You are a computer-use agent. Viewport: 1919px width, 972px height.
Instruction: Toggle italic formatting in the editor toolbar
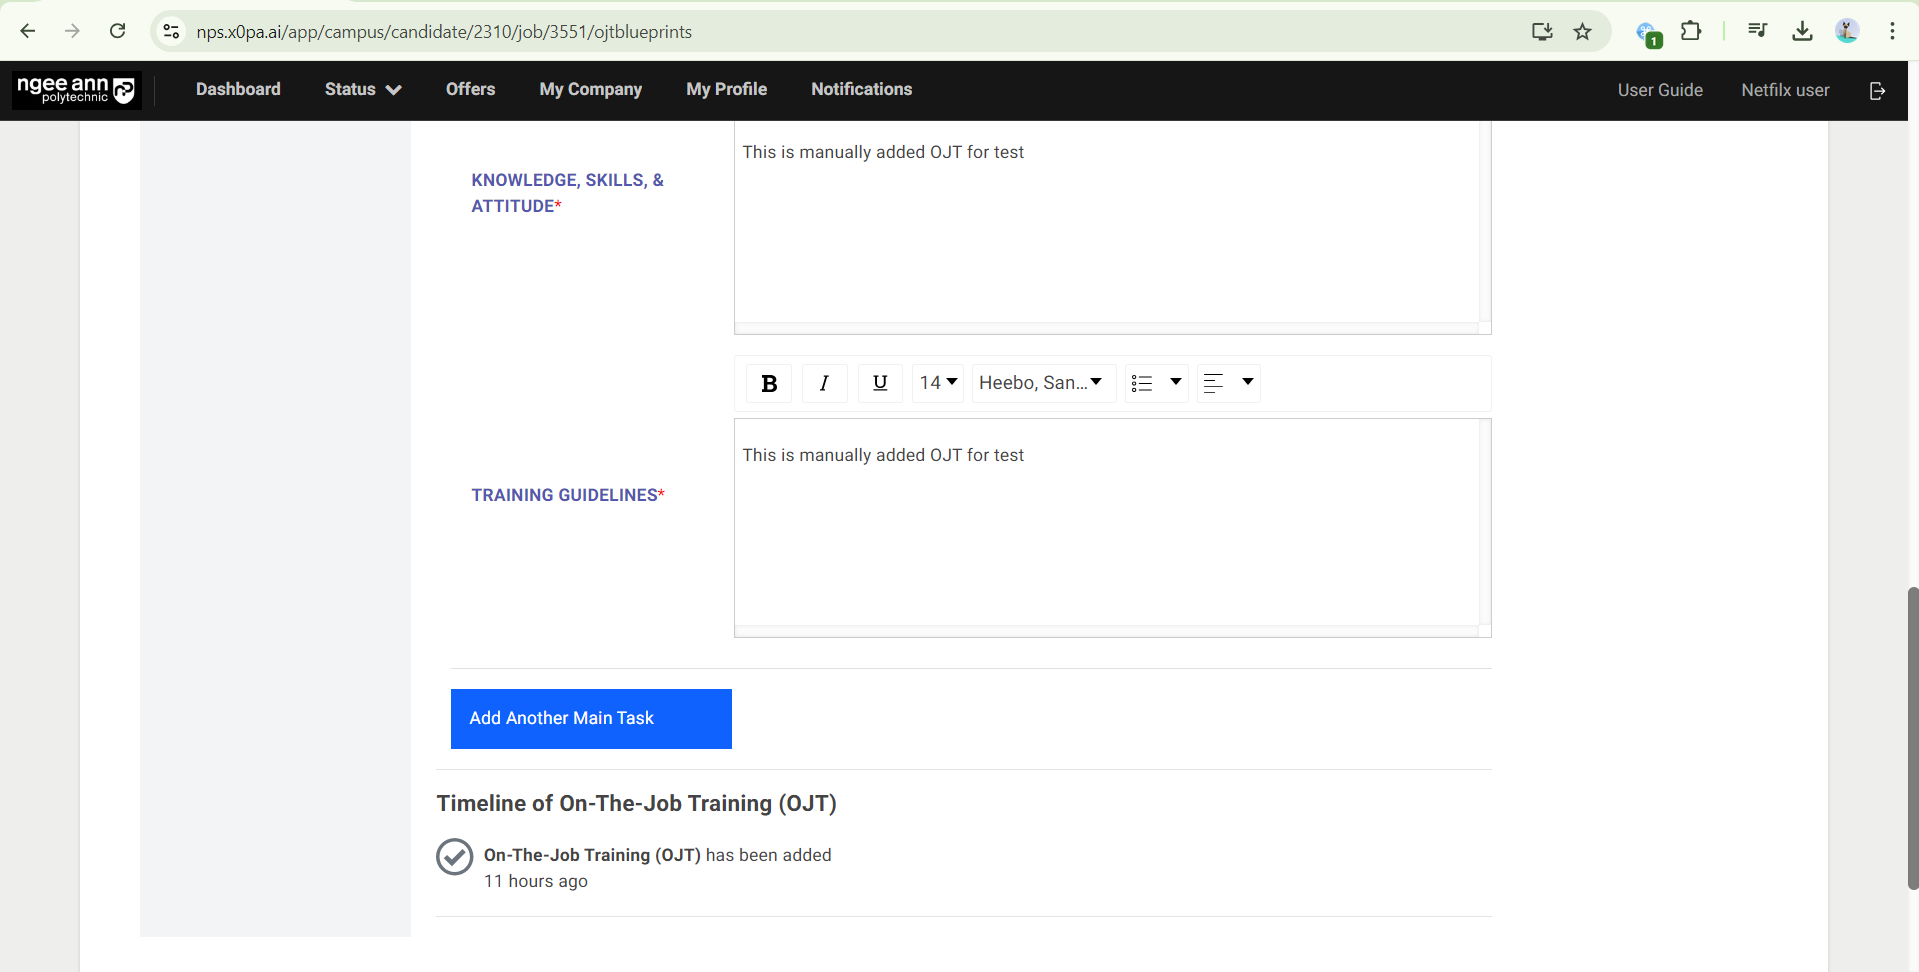pyautogui.click(x=824, y=383)
